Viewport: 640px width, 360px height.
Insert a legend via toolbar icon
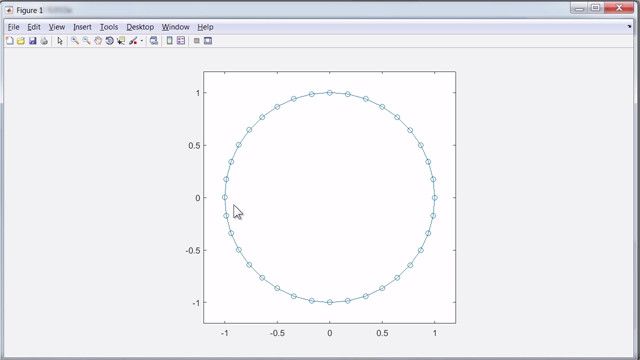[x=181, y=41]
